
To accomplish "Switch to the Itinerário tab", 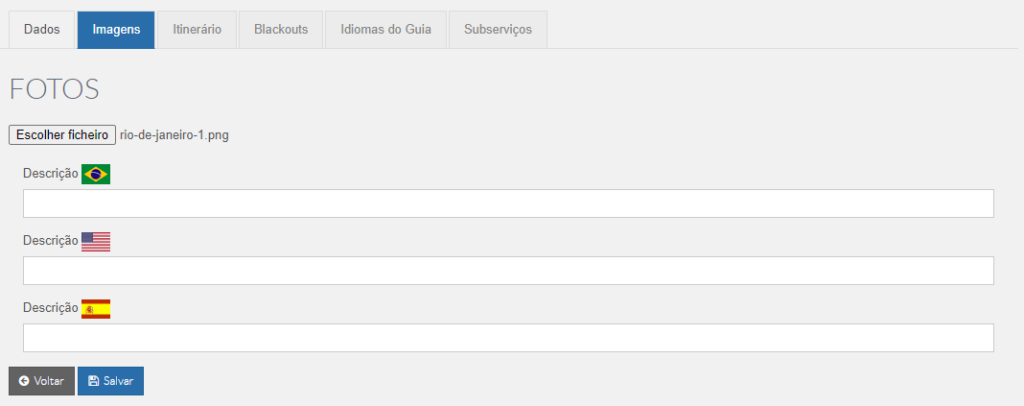I will click(x=197, y=30).
